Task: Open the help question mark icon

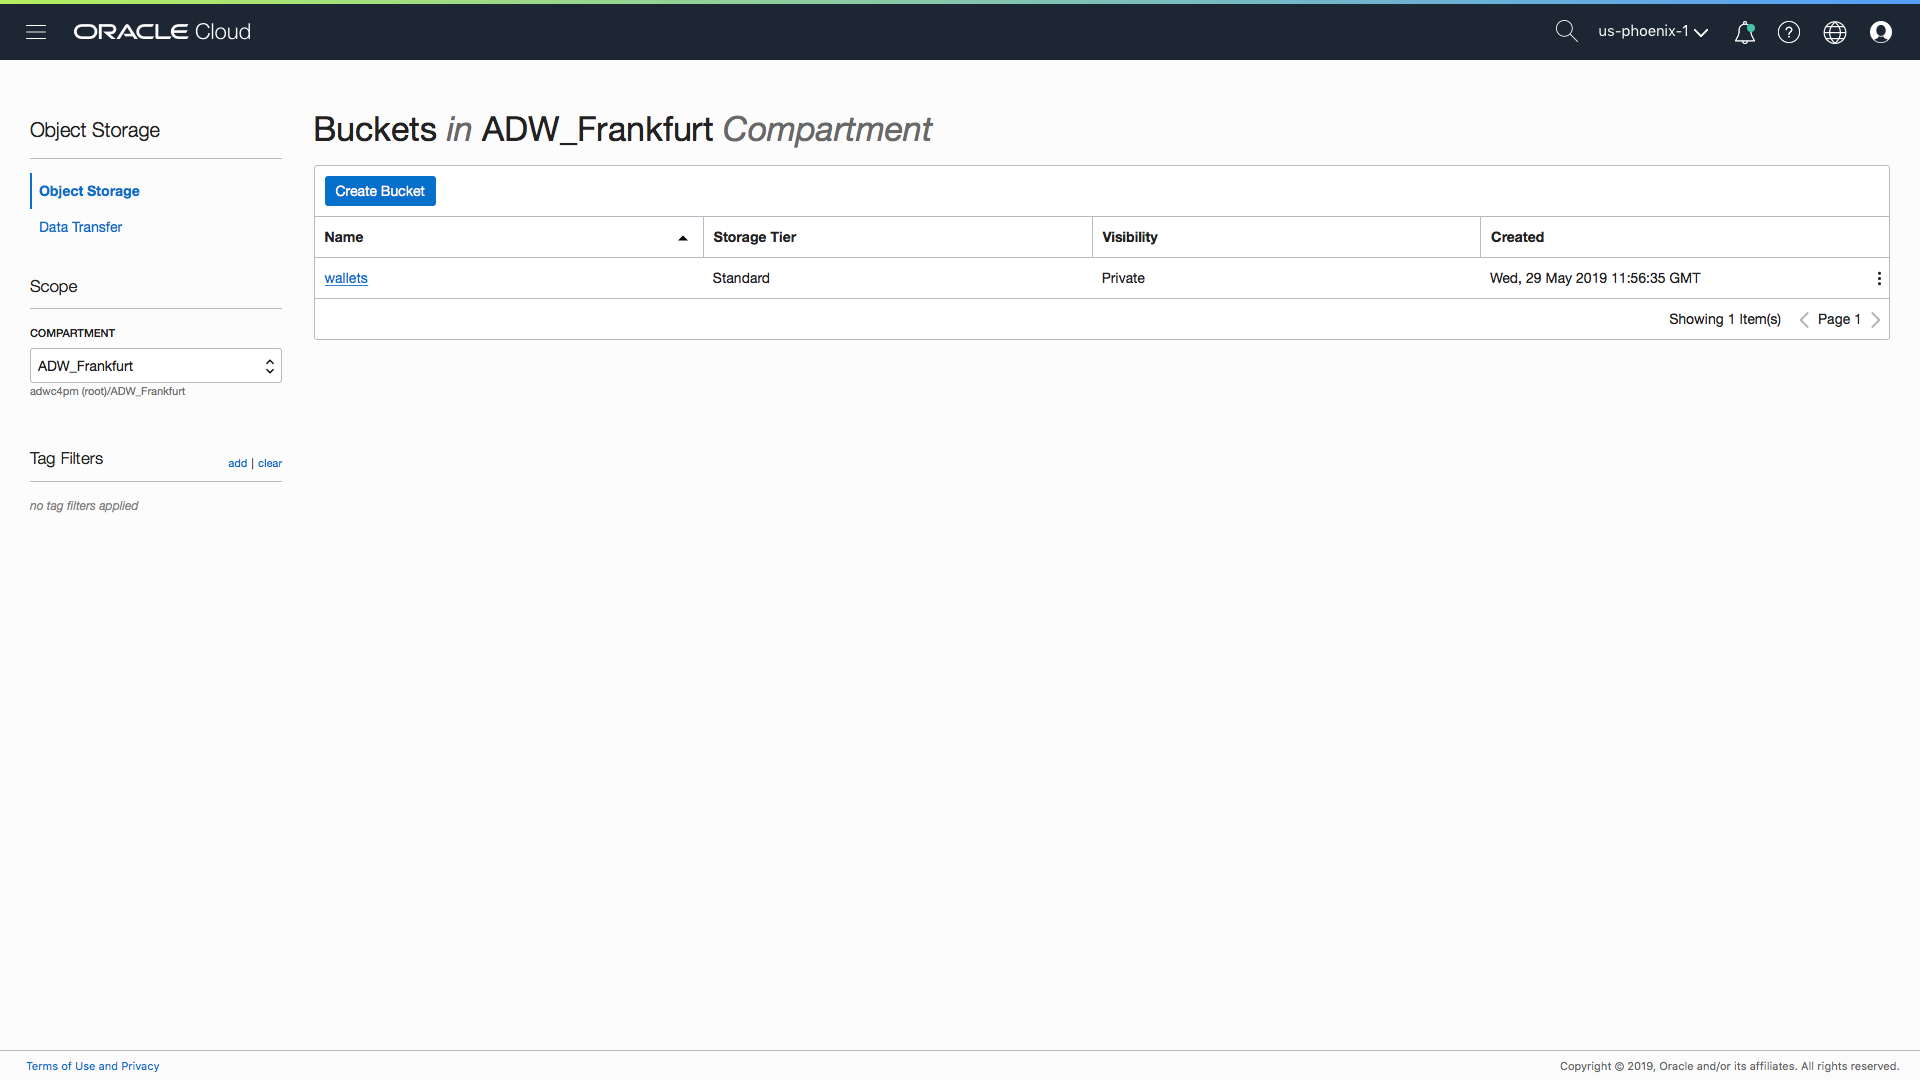Action: pyautogui.click(x=1789, y=32)
